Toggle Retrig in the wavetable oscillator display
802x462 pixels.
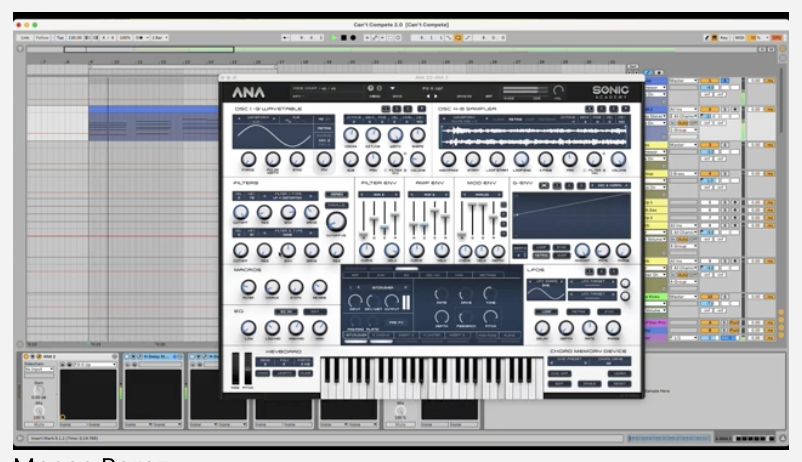[x=324, y=128]
